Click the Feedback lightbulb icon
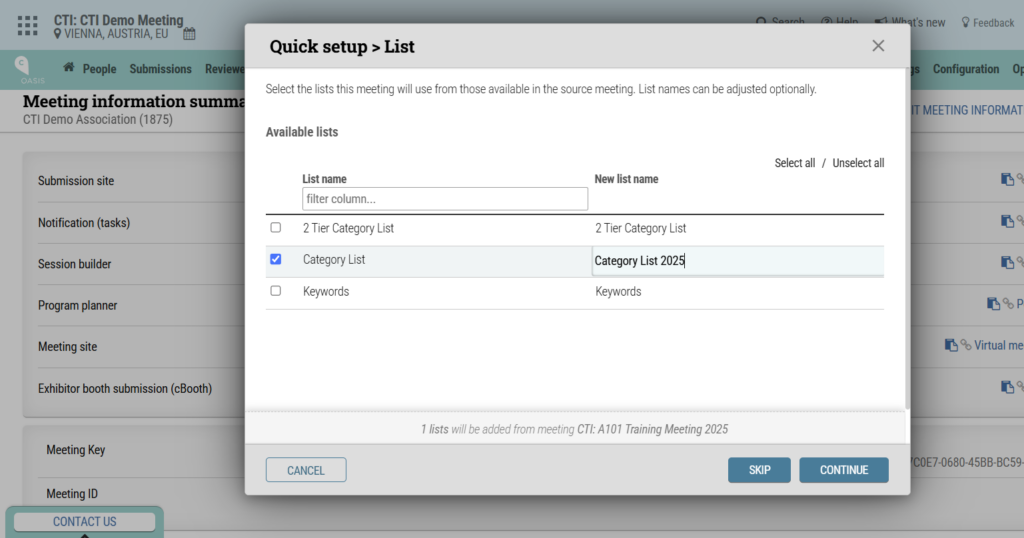This screenshot has height=538, width=1024. click(x=965, y=22)
